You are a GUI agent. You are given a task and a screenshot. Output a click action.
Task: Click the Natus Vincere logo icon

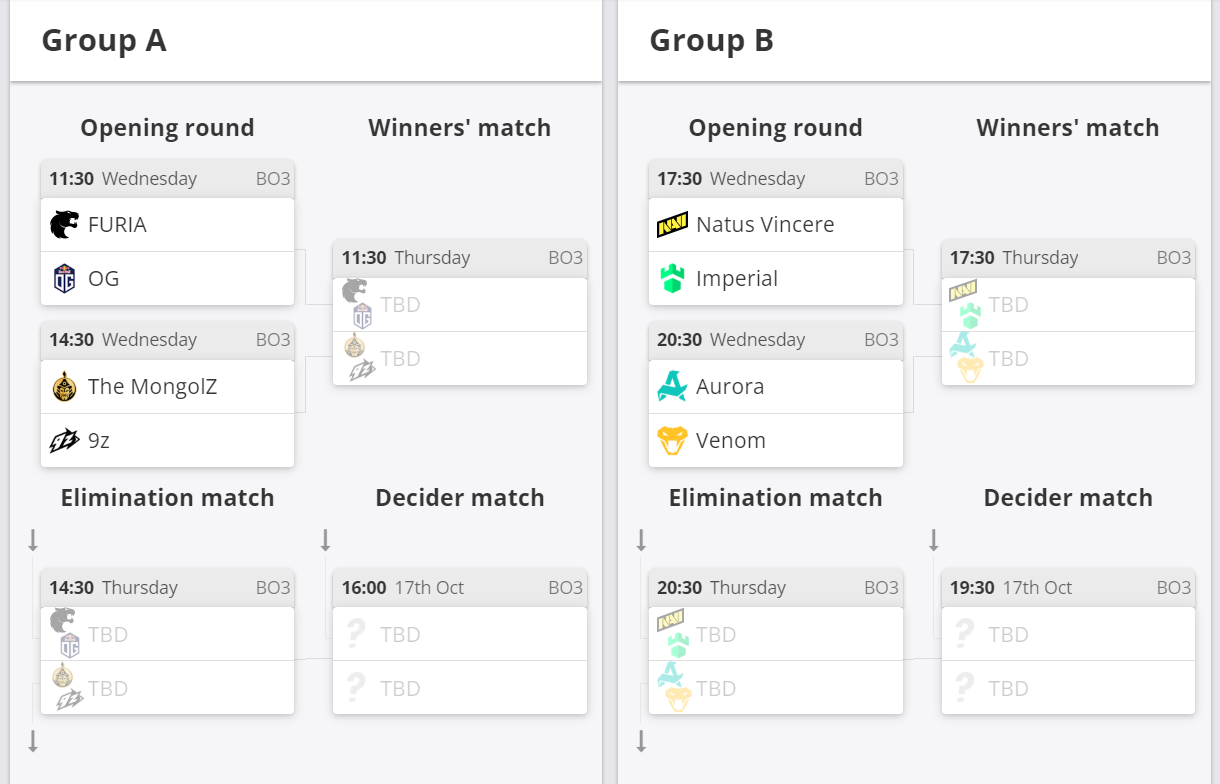[672, 225]
